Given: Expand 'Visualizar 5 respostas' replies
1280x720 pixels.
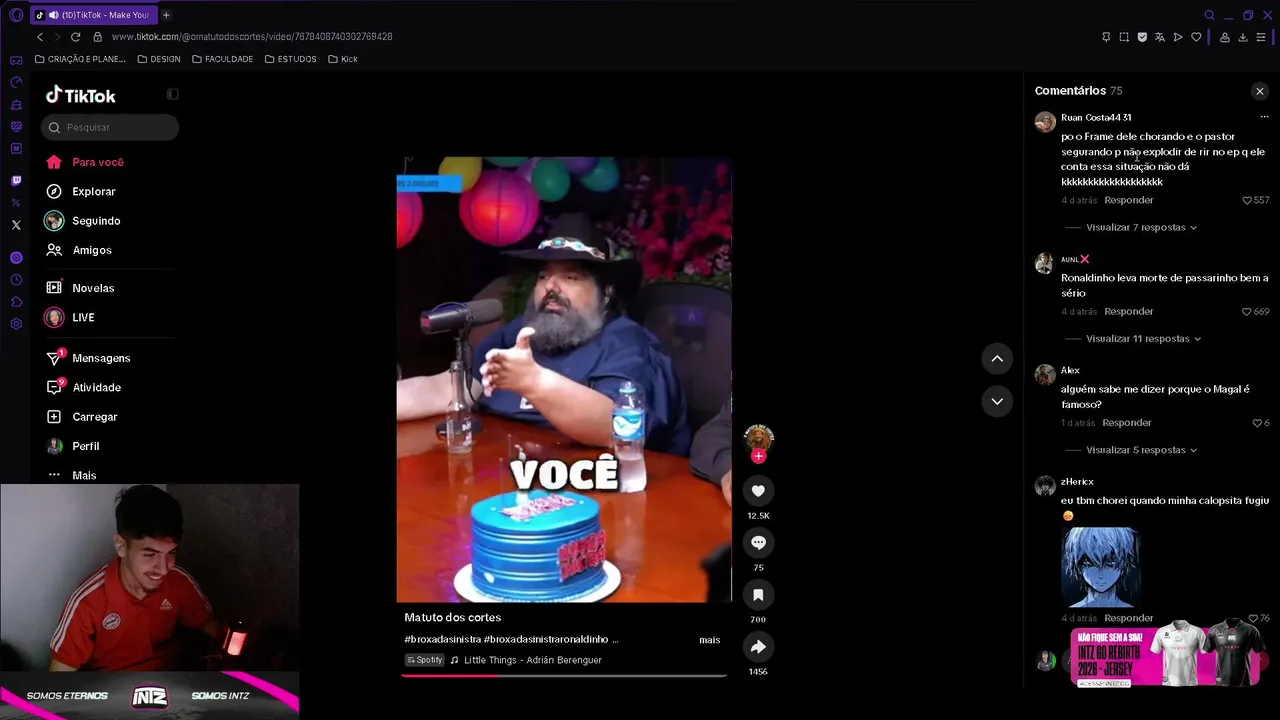Looking at the screenshot, I should (1141, 450).
